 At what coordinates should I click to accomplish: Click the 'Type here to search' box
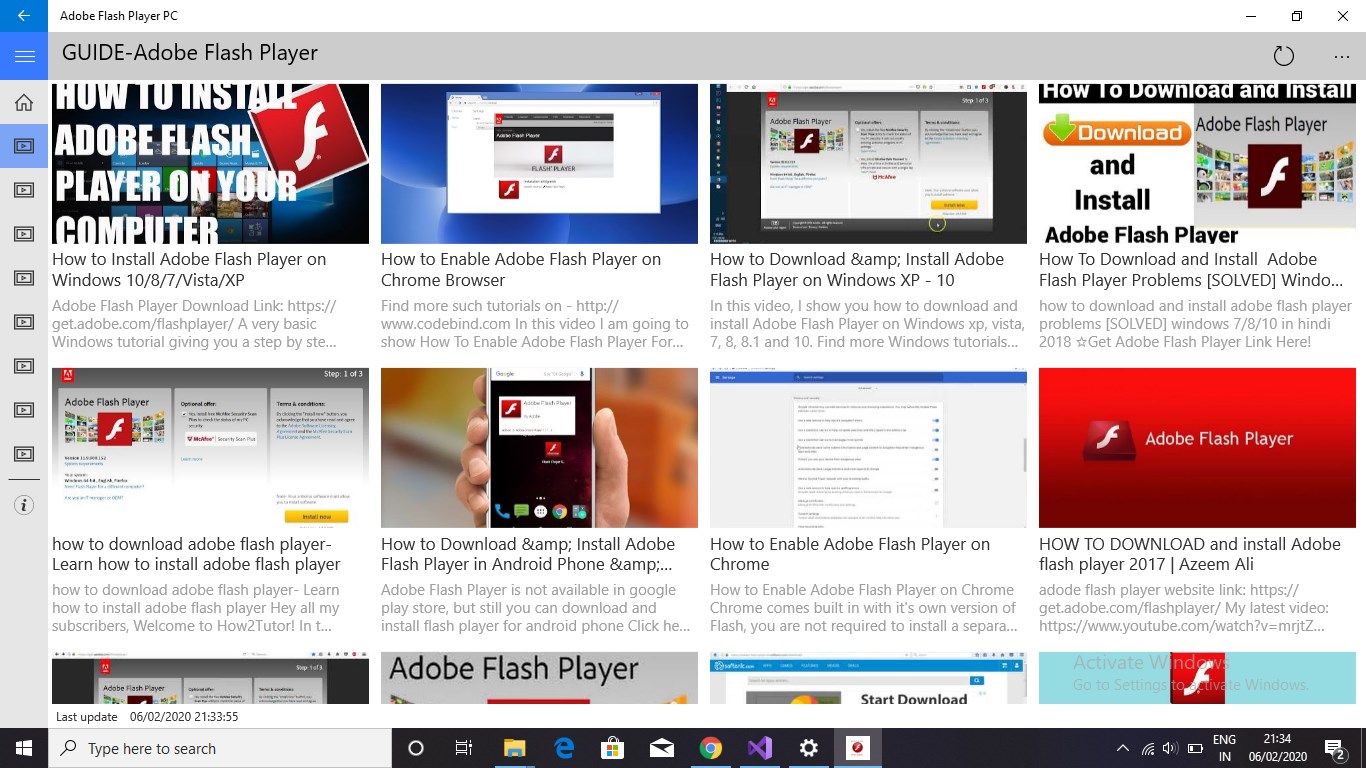tap(220, 748)
